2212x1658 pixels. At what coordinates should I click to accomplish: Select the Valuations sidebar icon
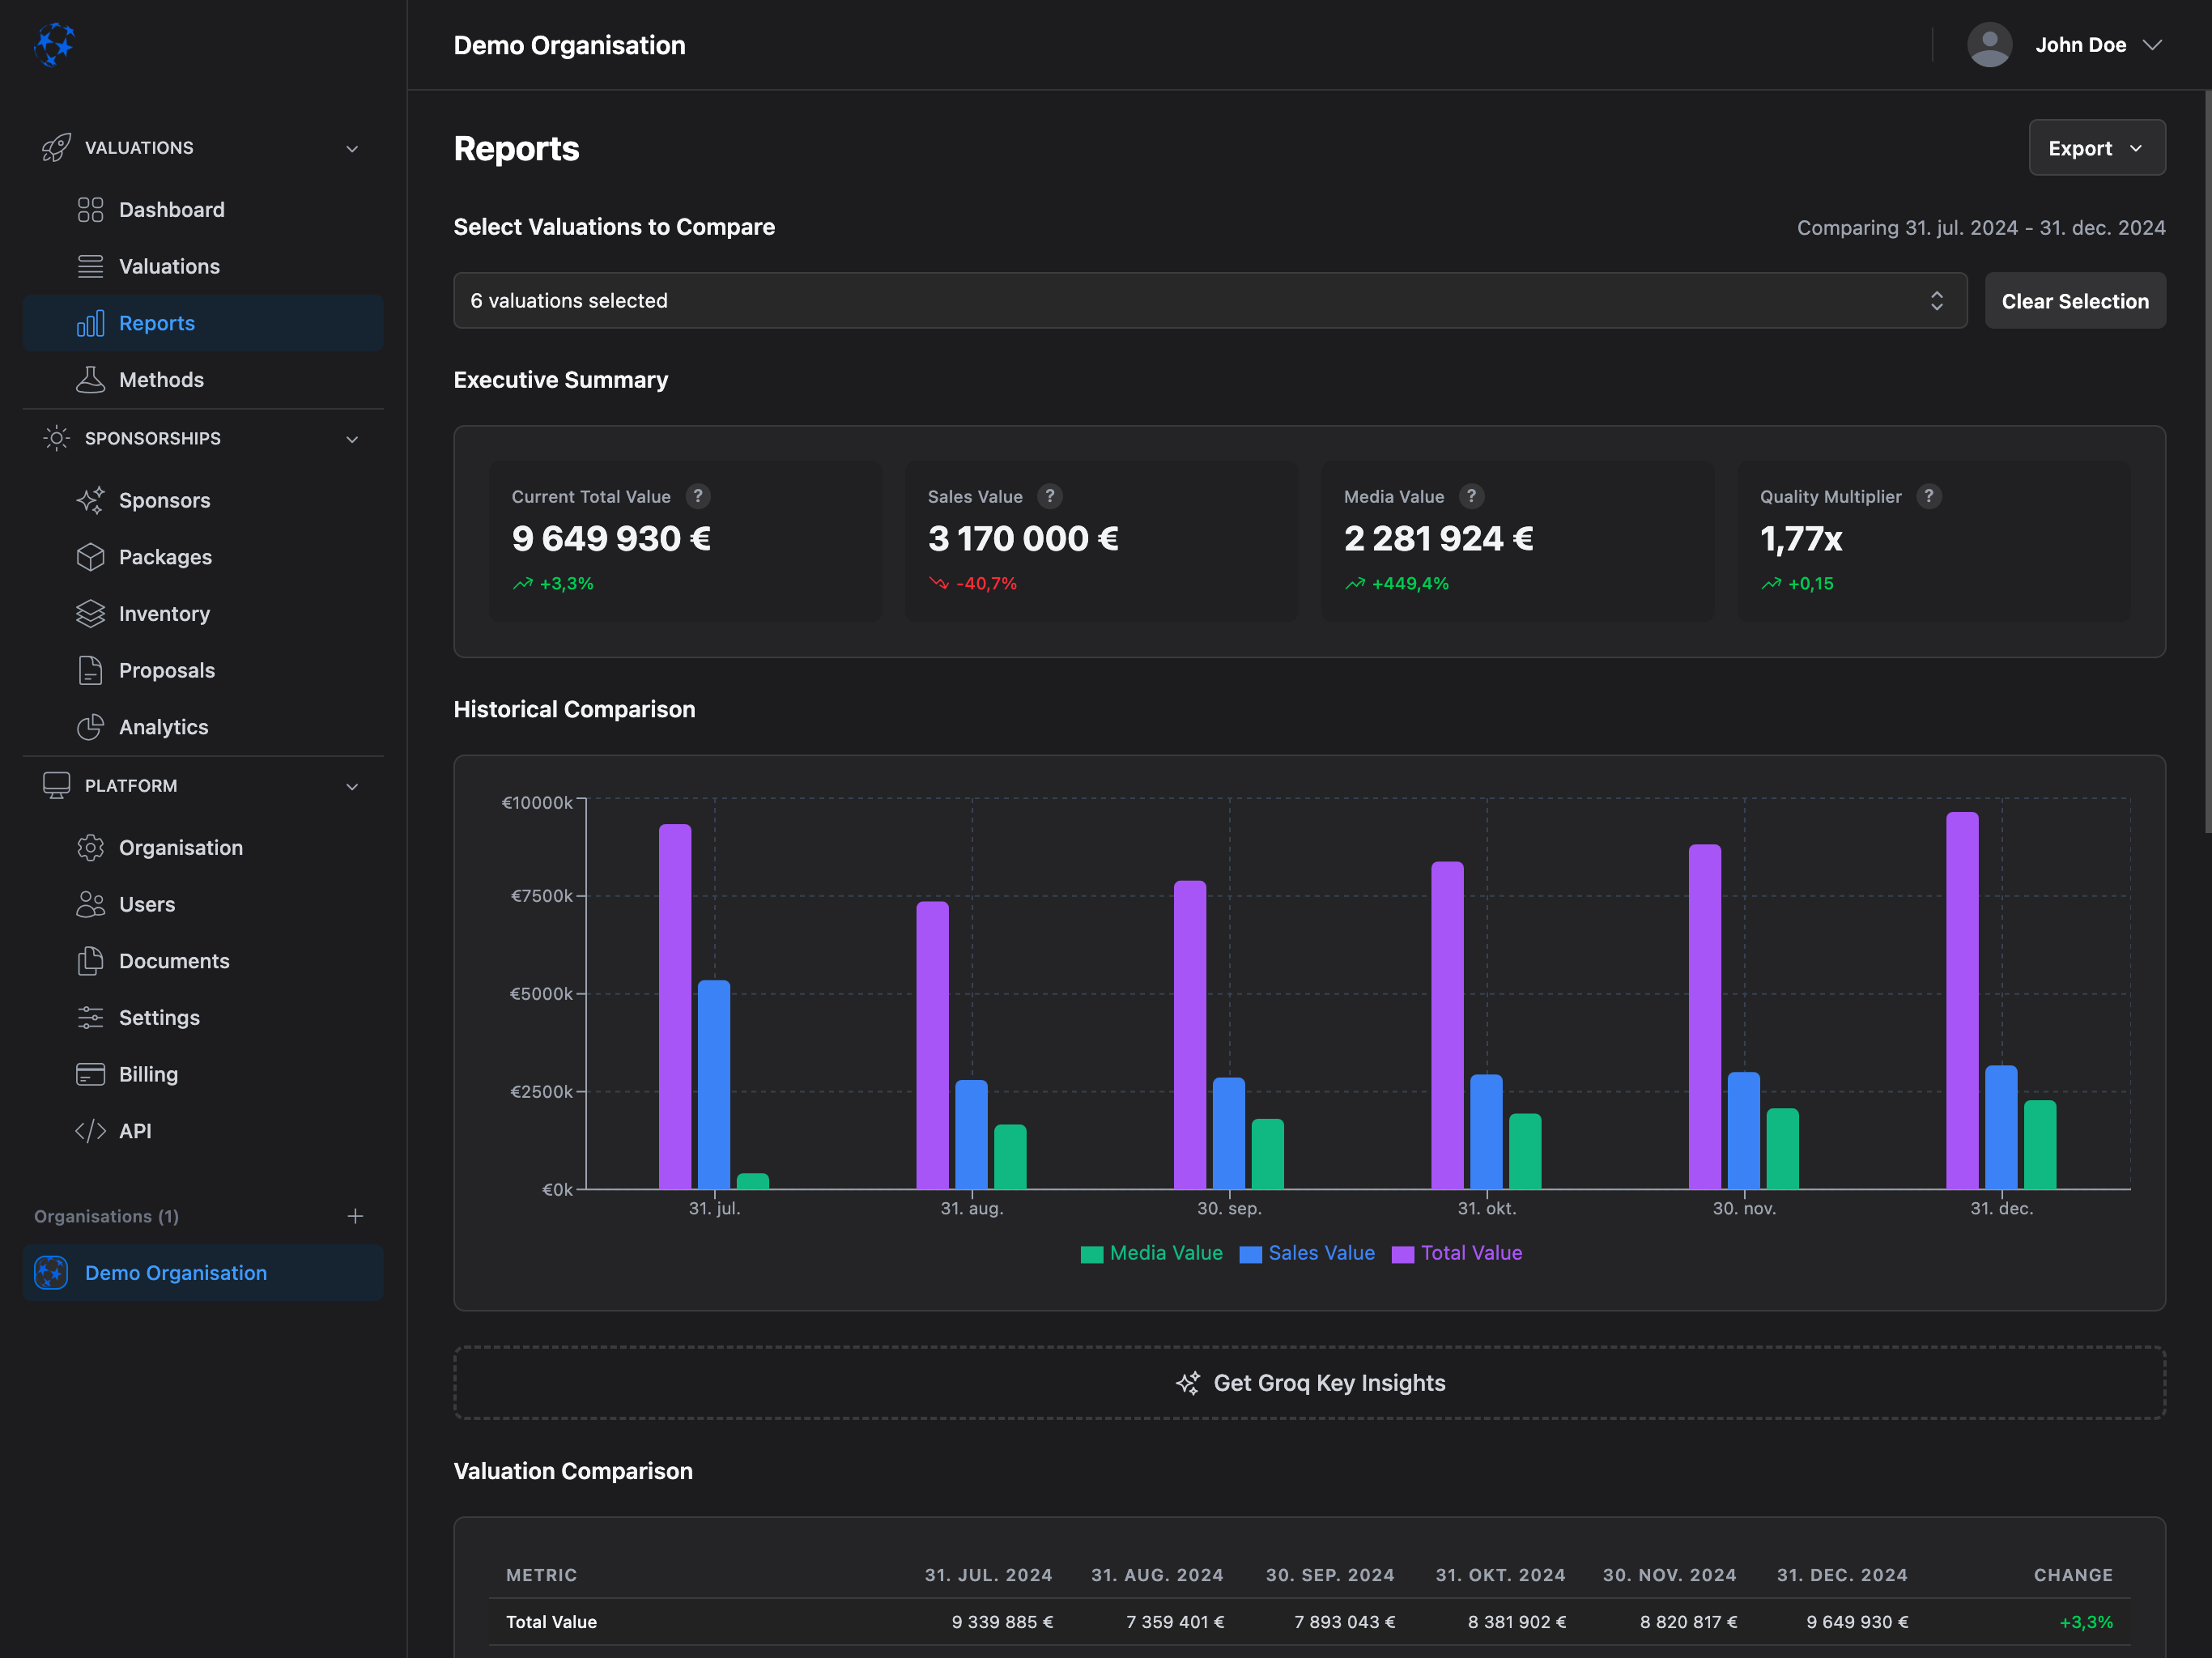tap(91, 266)
